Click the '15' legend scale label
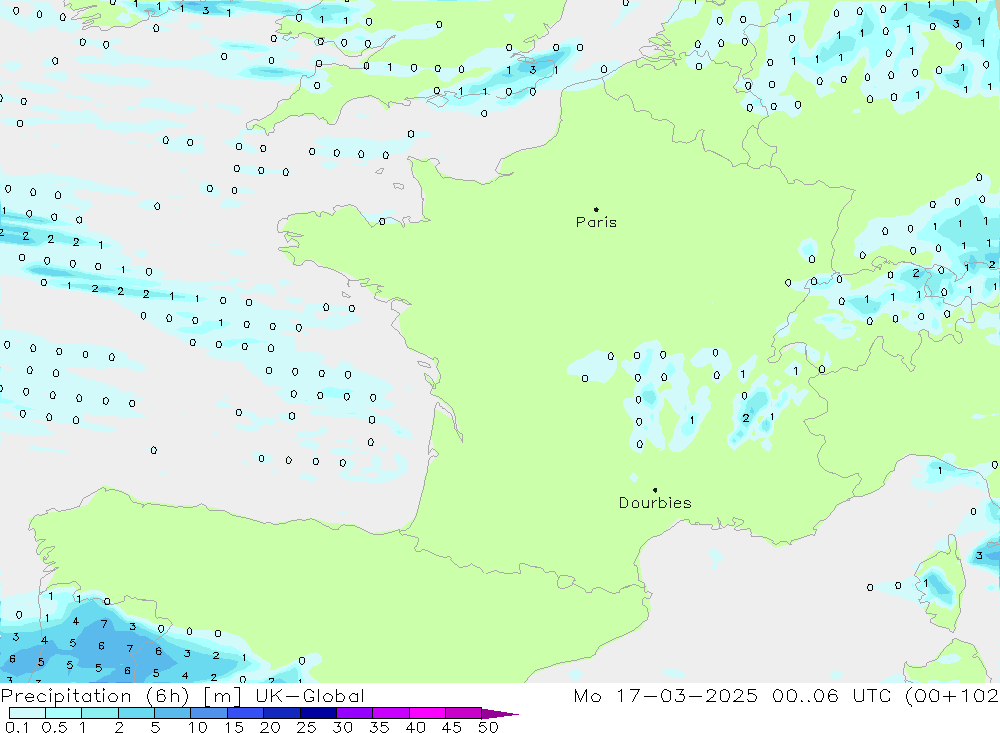The image size is (1000, 733). [234, 727]
